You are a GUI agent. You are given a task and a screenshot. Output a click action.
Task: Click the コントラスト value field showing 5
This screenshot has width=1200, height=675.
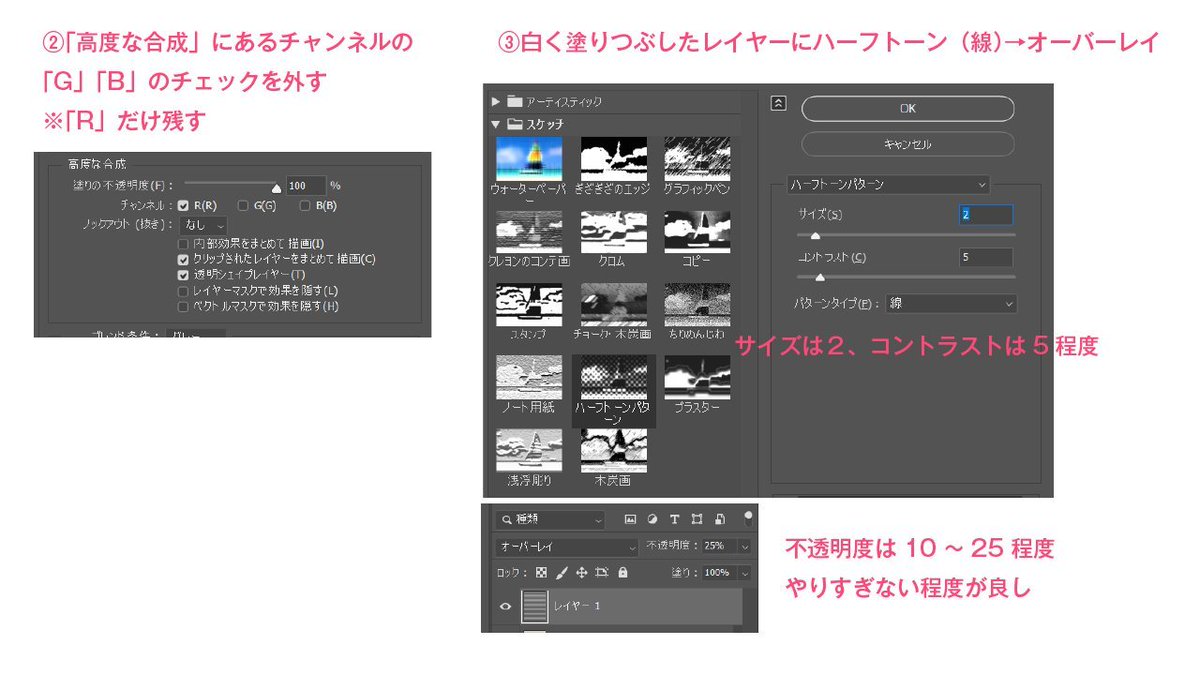986,257
